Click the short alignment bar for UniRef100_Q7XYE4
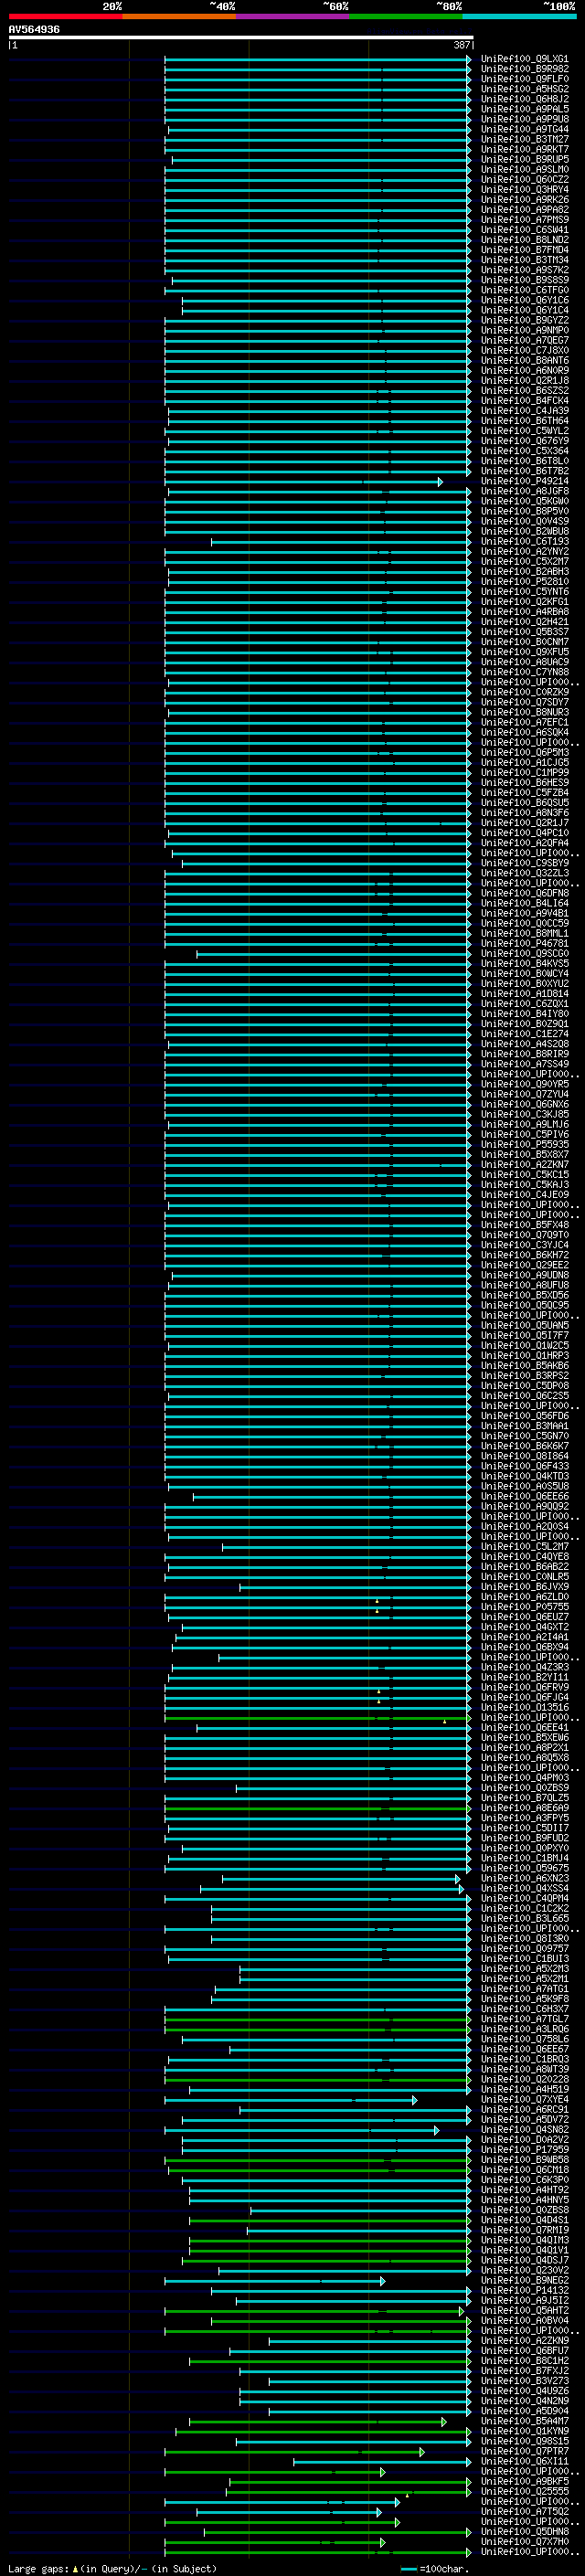Screen dimensions: 585x2576 [290, 2099]
